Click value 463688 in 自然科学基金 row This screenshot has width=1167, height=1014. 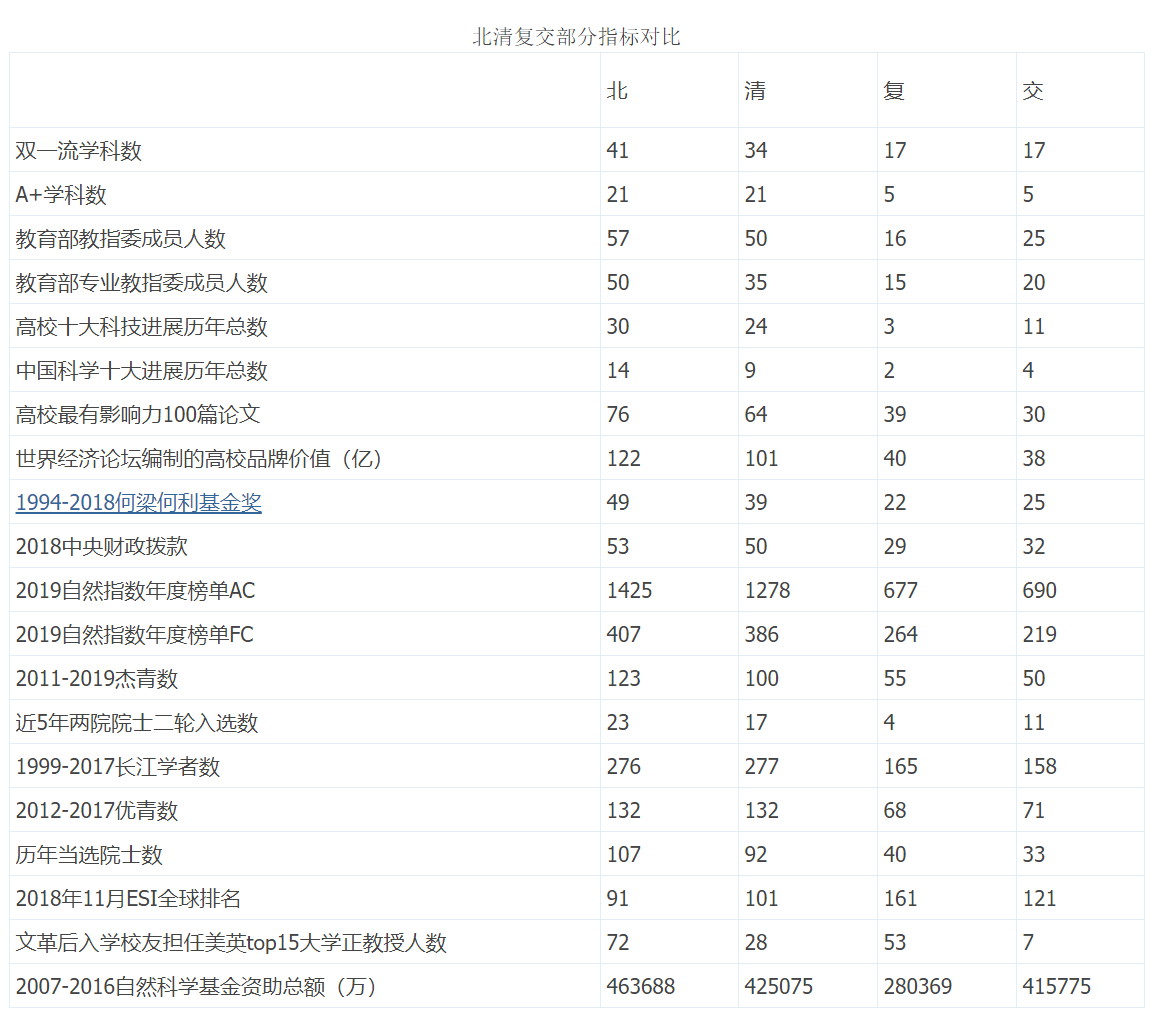[x=641, y=986]
